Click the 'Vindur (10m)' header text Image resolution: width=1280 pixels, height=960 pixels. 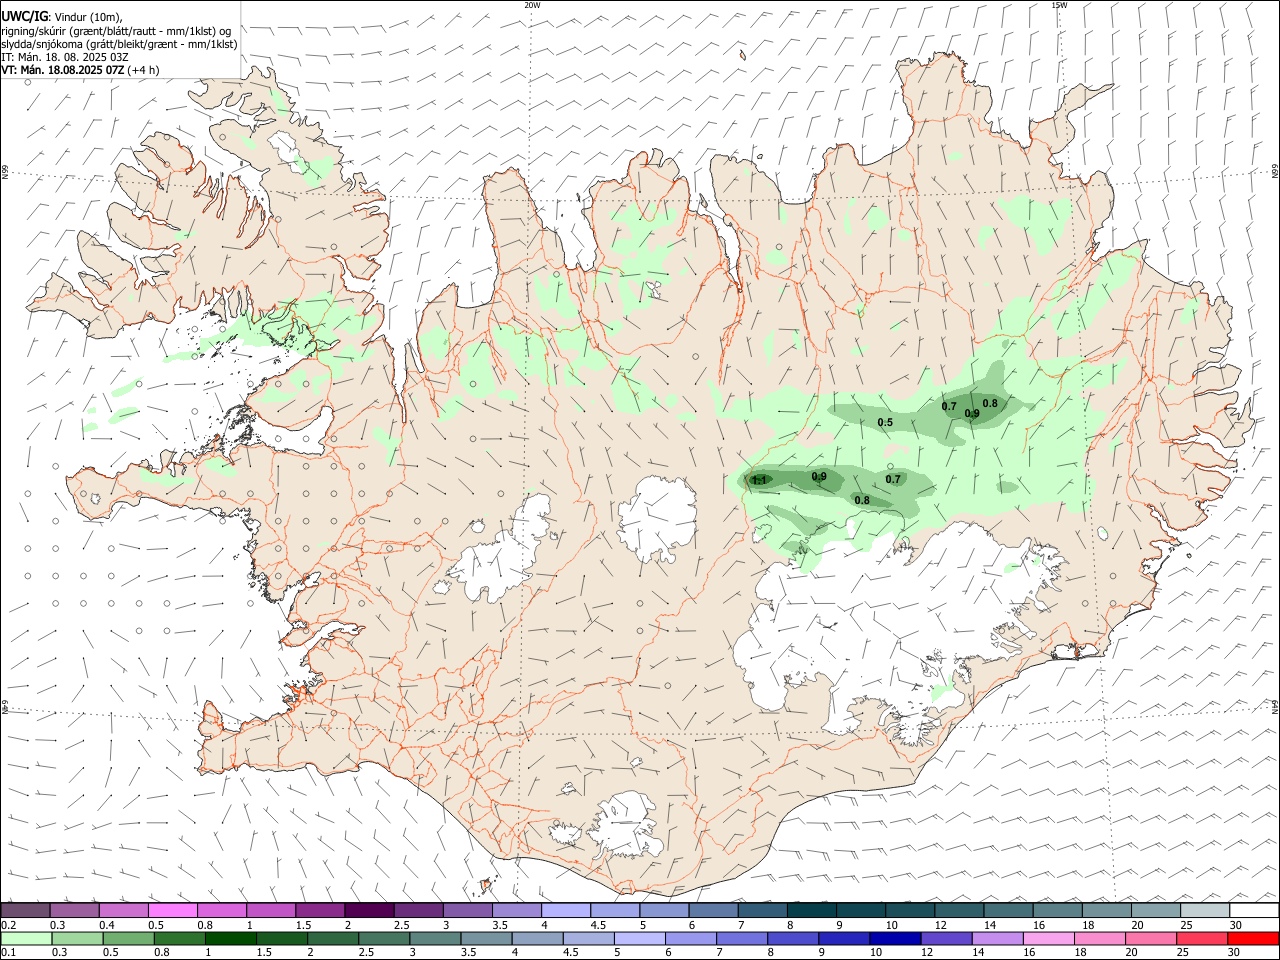(87, 18)
